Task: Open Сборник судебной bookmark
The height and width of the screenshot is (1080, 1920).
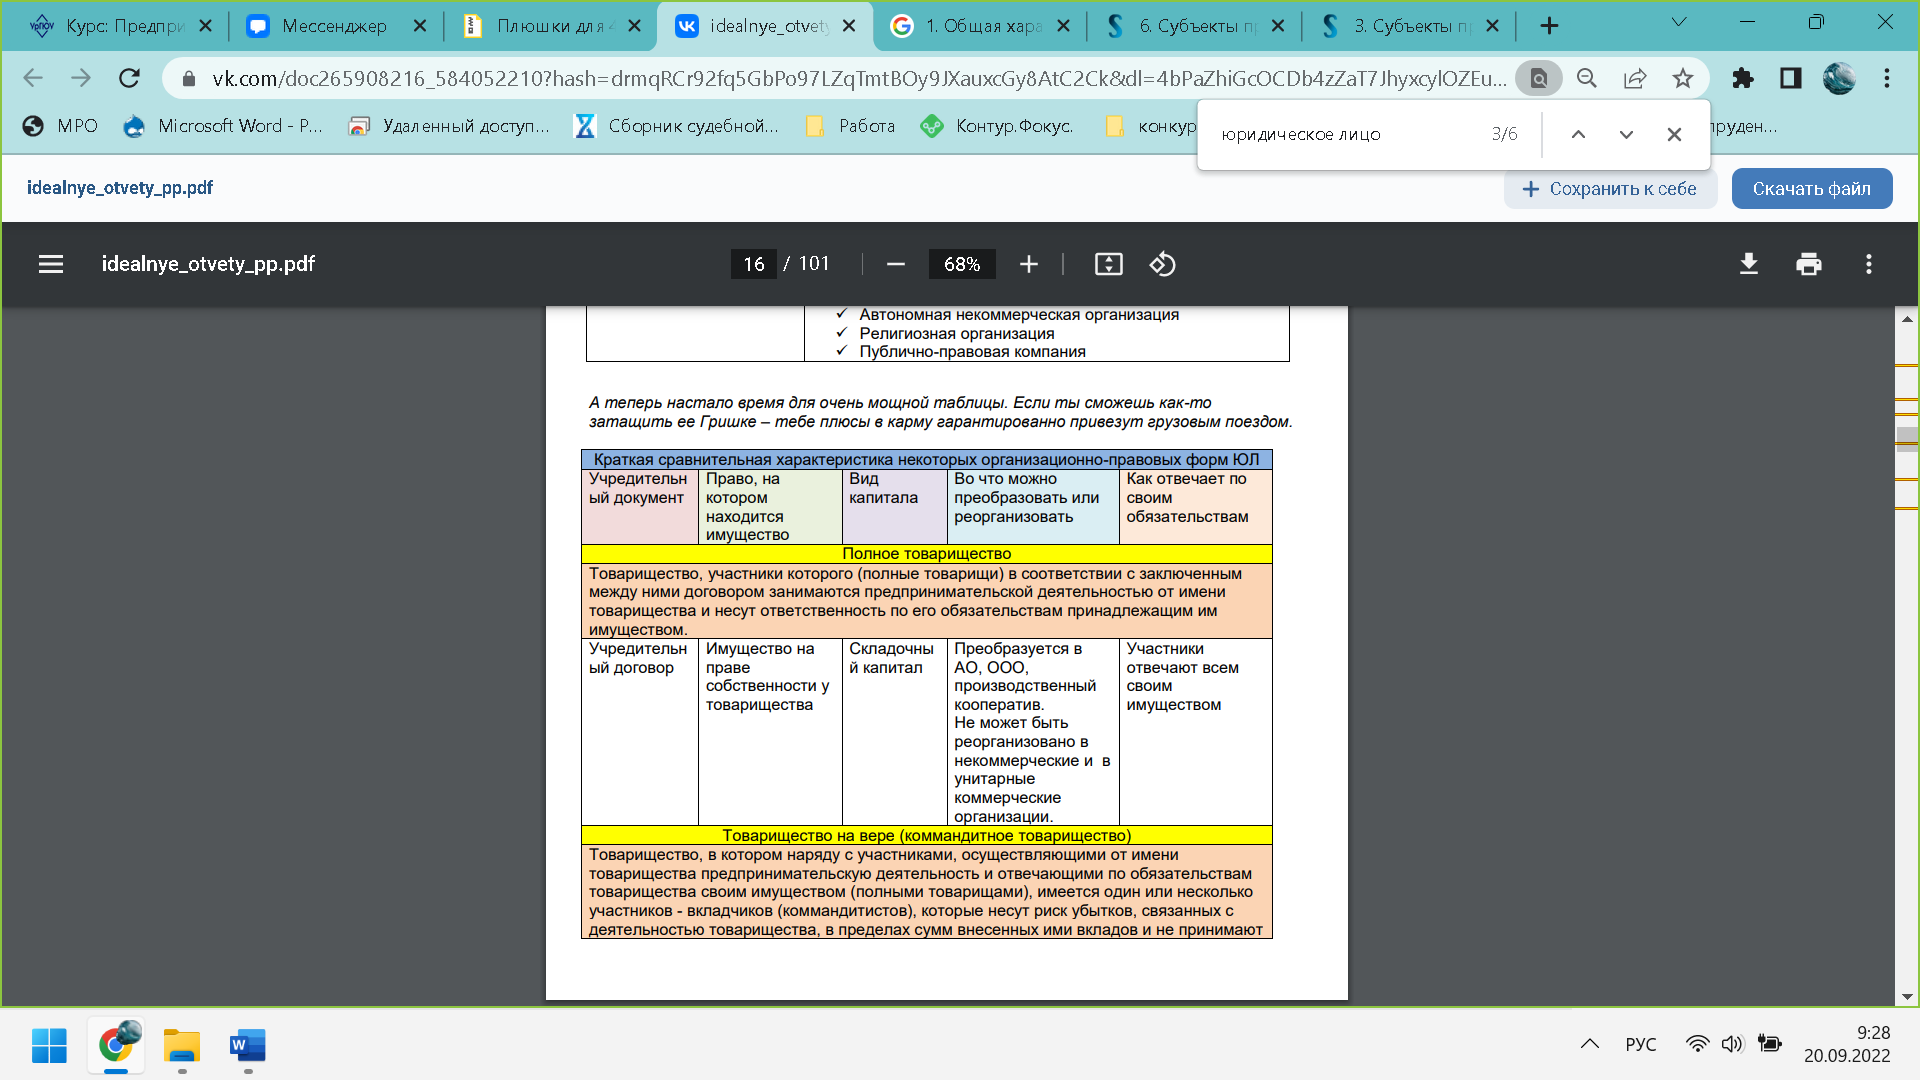Action: point(677,126)
